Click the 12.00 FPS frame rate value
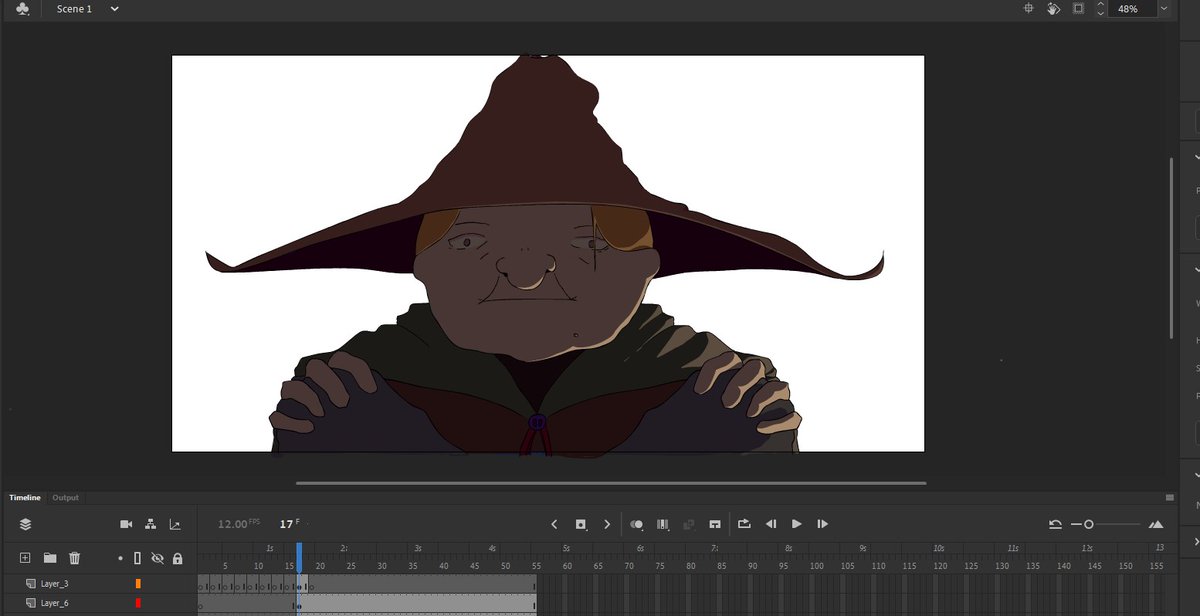1200x616 pixels. (x=239, y=524)
